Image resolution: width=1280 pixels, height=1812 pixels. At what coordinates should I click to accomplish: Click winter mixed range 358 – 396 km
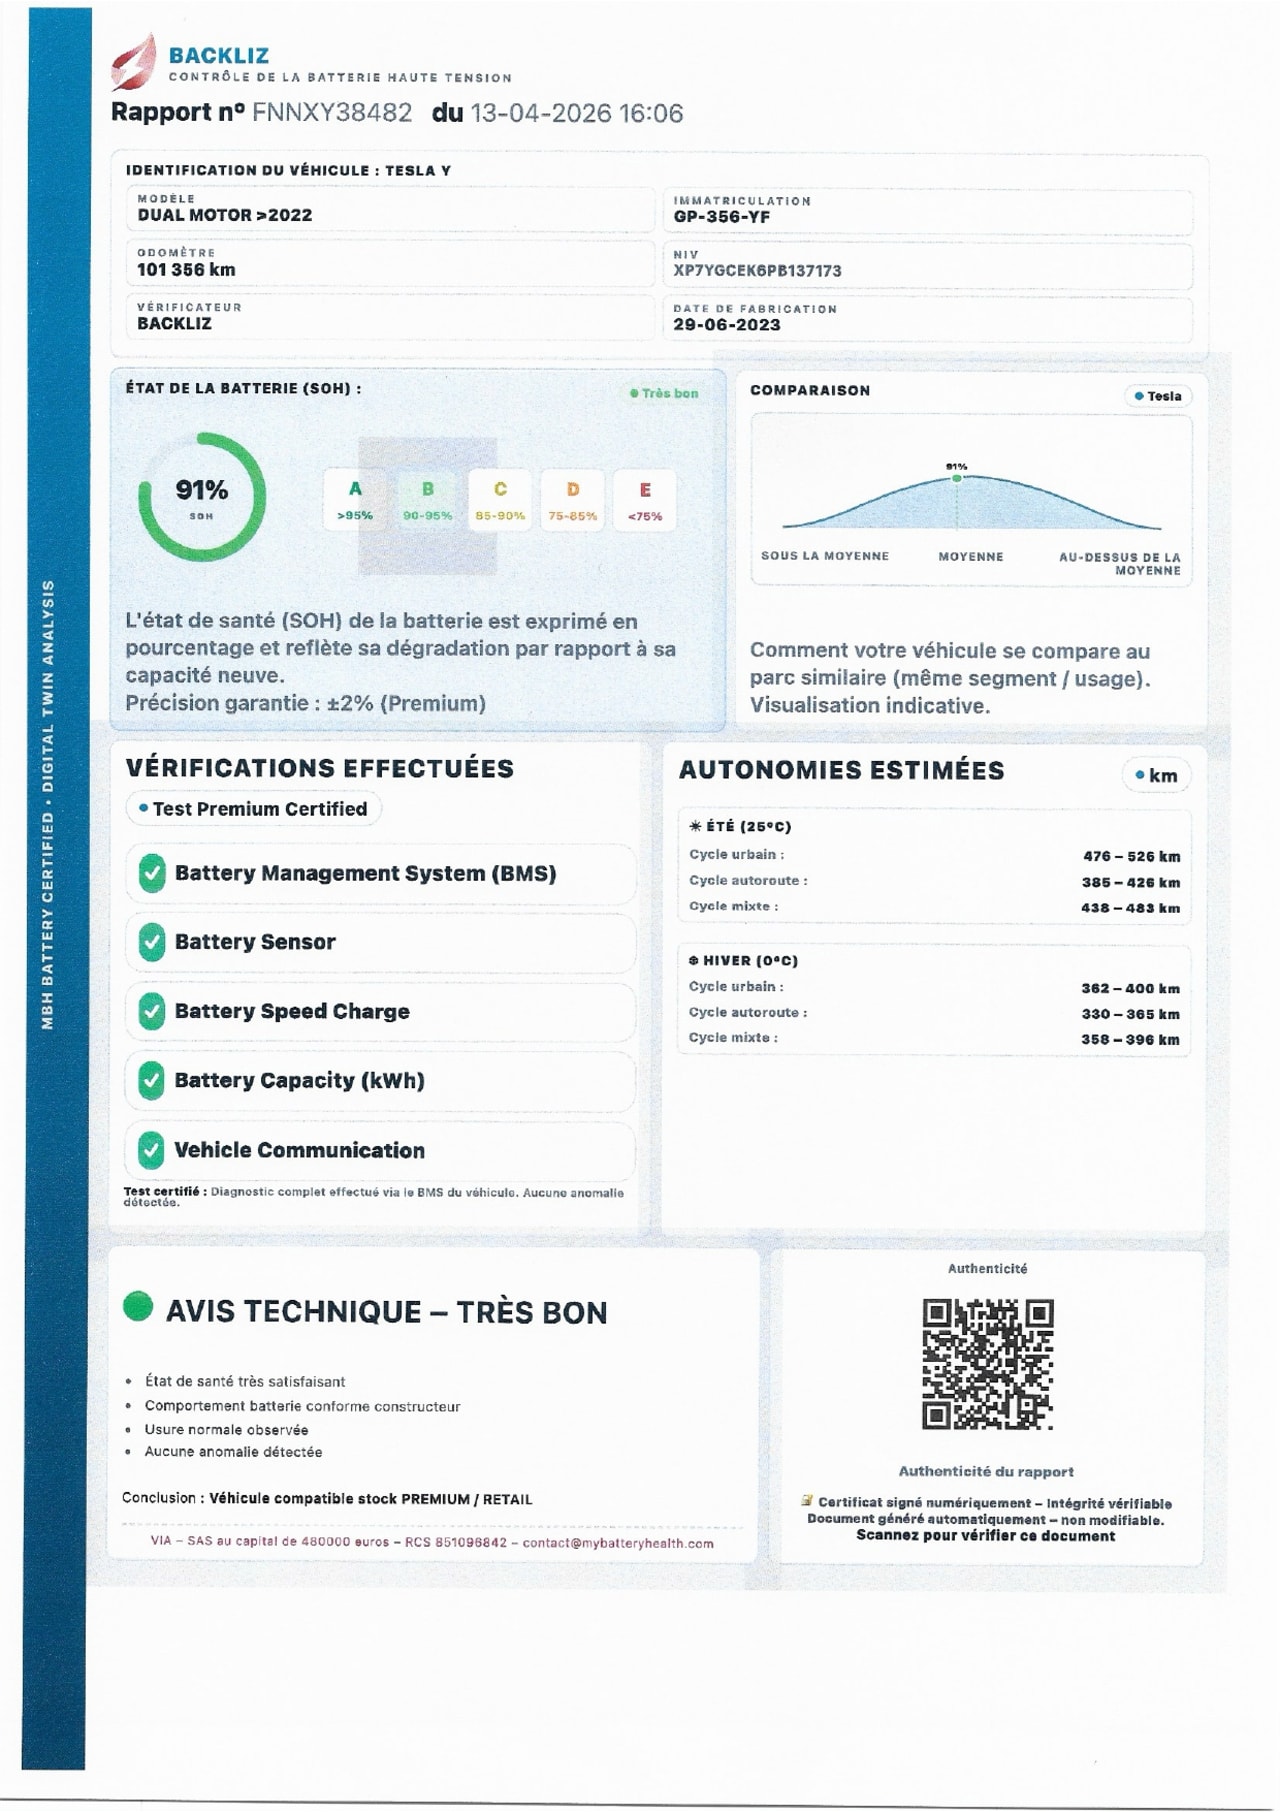[1130, 1040]
